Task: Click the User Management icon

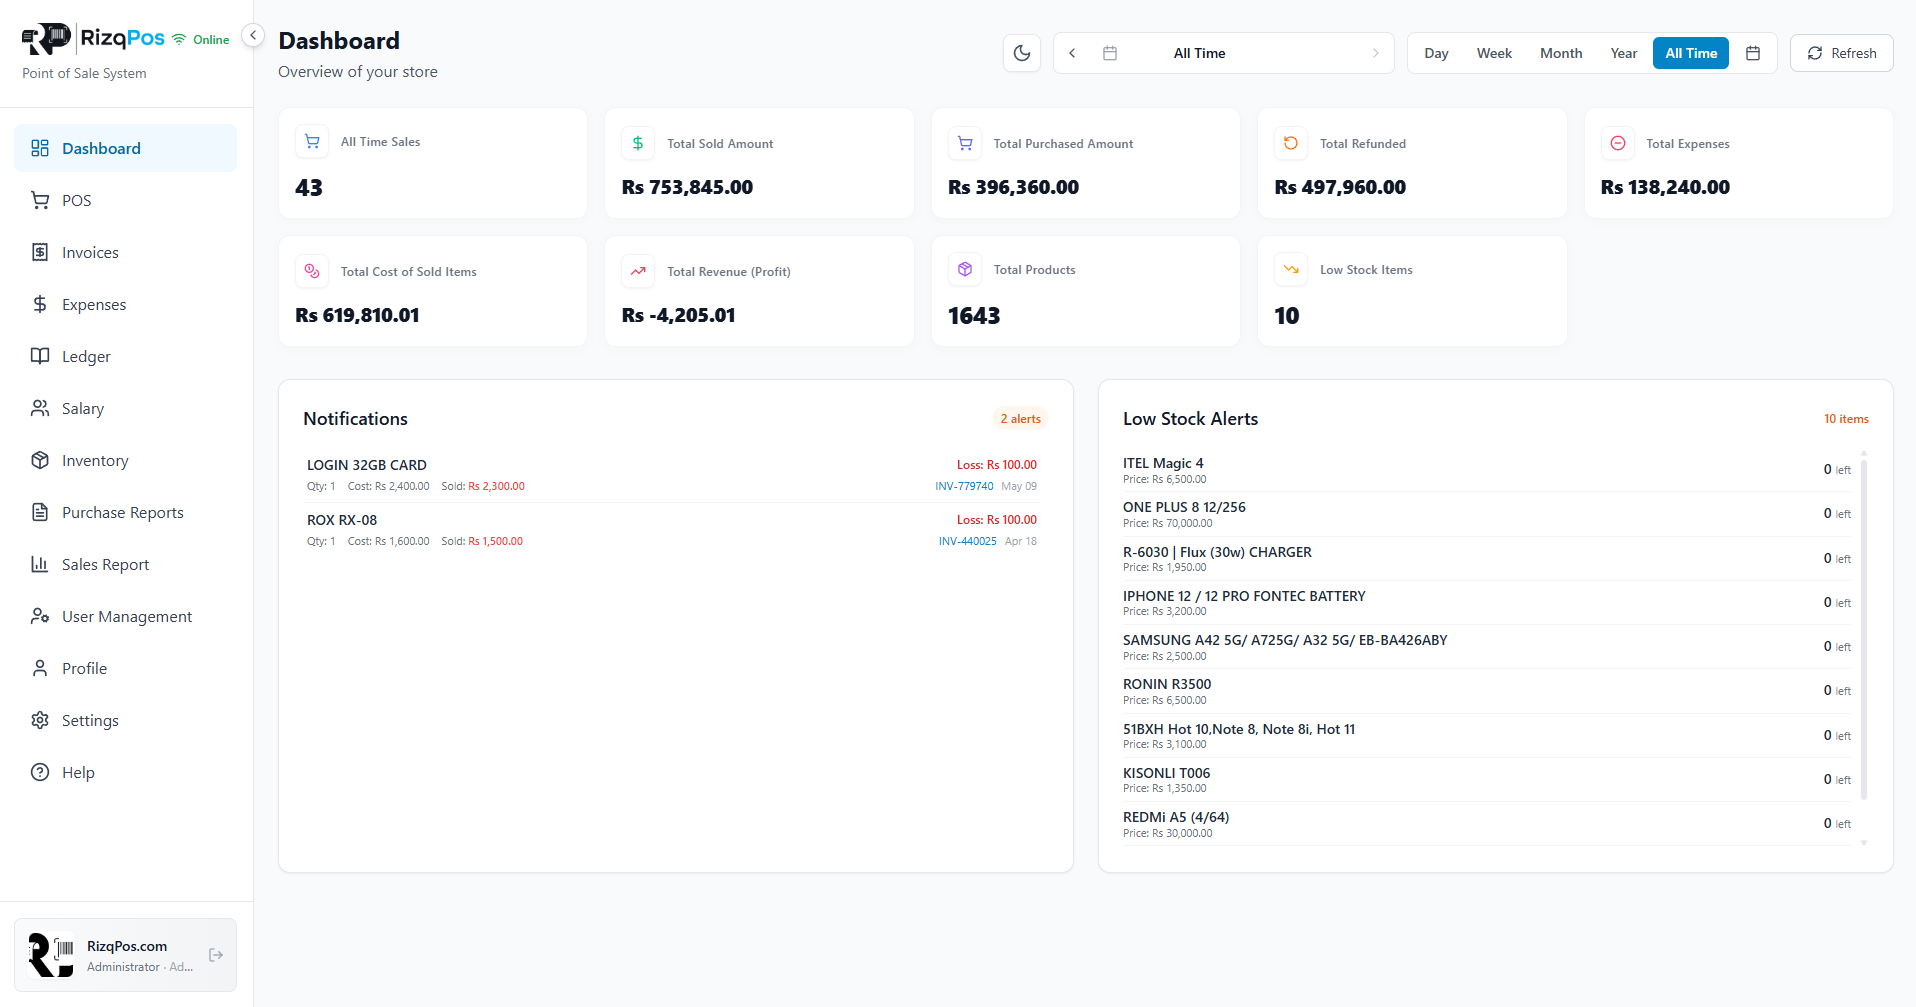Action: click(x=40, y=616)
